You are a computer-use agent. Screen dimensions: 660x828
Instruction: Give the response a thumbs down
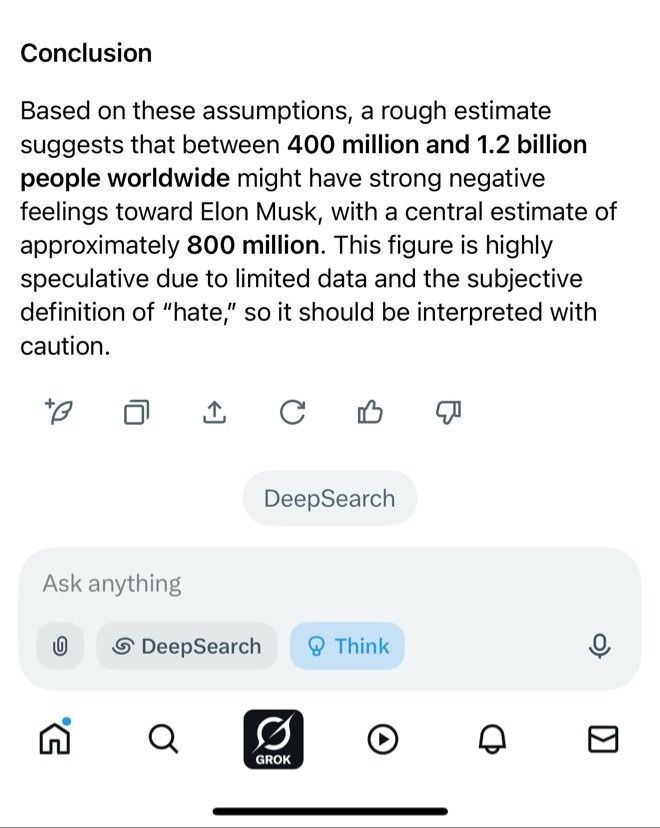point(448,412)
